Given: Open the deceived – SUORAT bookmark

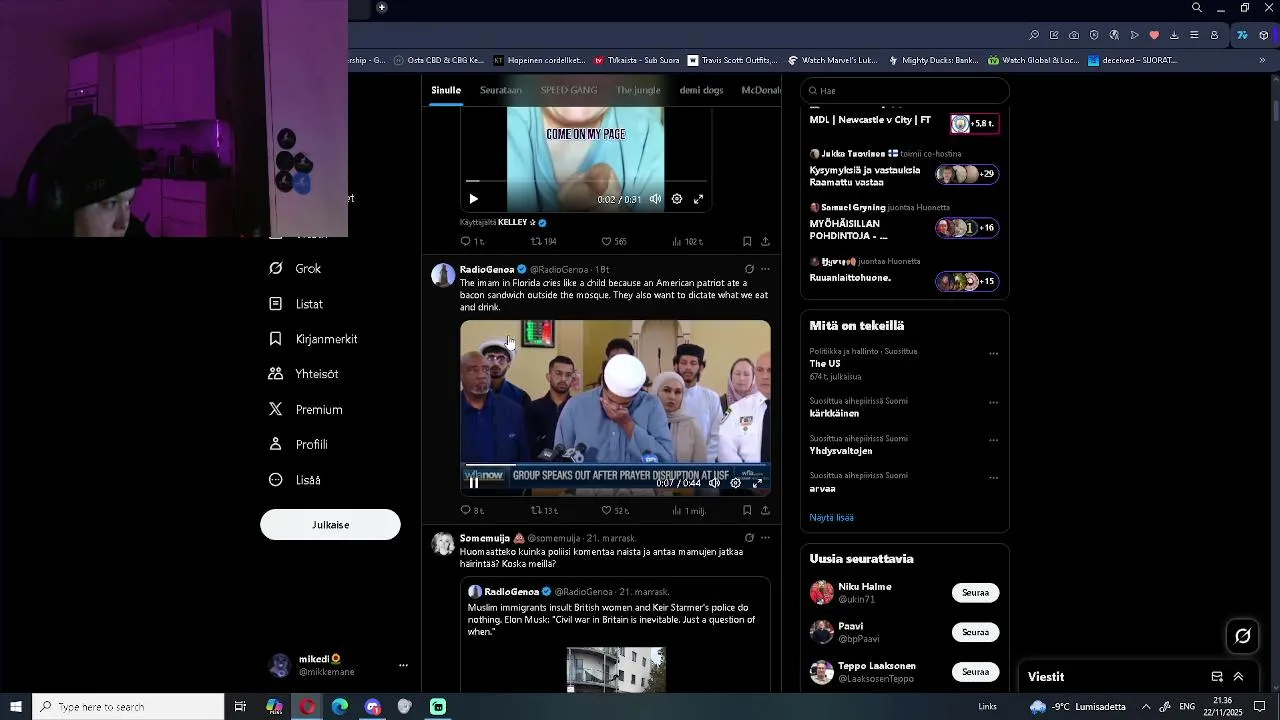Looking at the screenshot, I should (1132, 60).
